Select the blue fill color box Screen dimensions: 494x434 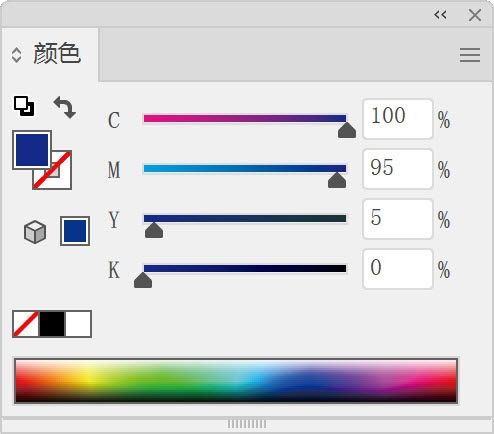point(32,150)
